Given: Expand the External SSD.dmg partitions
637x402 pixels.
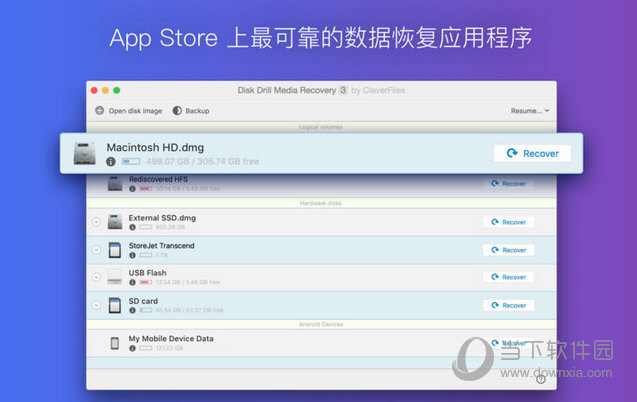Looking at the screenshot, I should click(96, 222).
